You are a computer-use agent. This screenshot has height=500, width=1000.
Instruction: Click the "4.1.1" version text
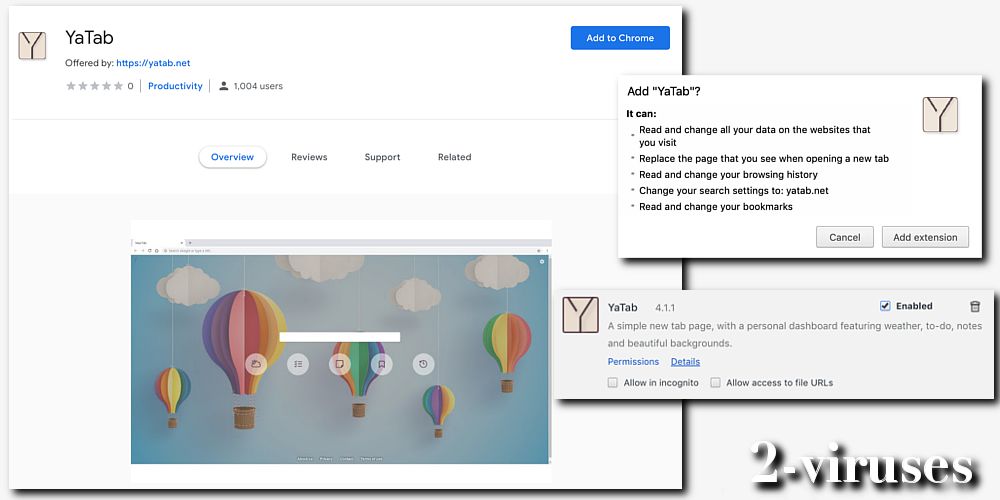click(x=665, y=308)
